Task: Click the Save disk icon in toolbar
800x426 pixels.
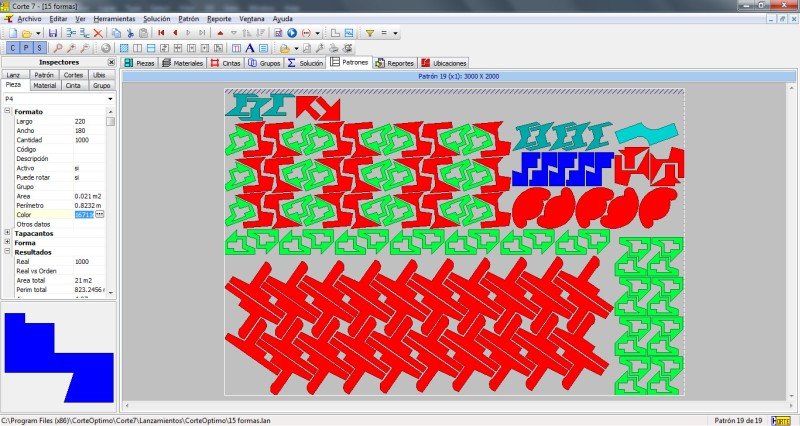Action: [x=53, y=33]
